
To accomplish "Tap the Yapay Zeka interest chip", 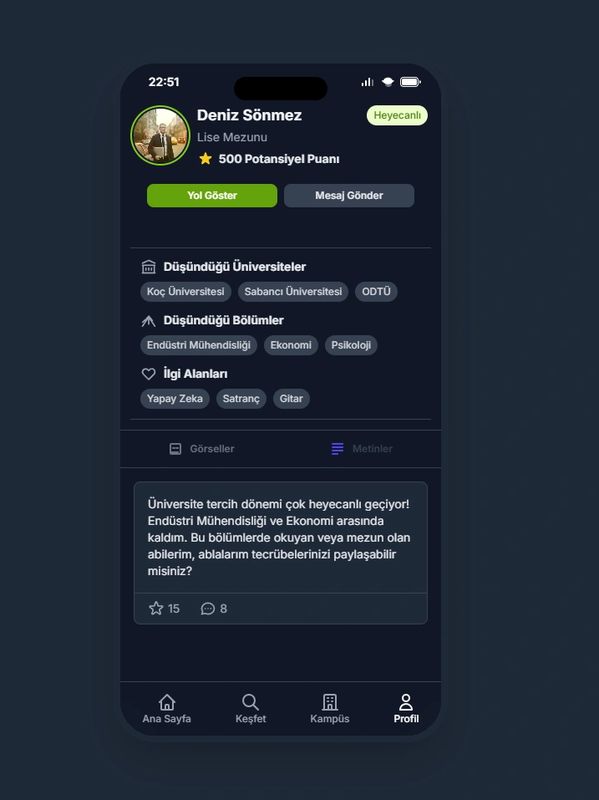I will tap(174, 398).
